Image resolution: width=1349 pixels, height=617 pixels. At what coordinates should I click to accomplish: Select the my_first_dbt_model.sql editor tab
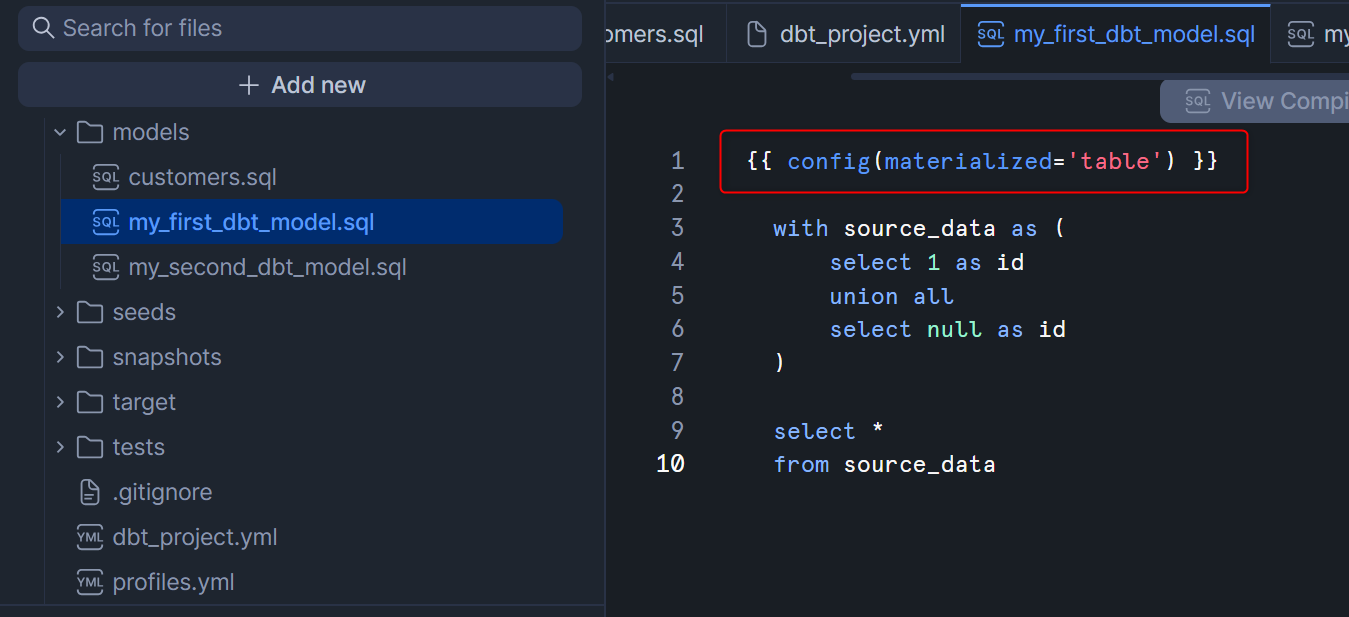point(1116,35)
